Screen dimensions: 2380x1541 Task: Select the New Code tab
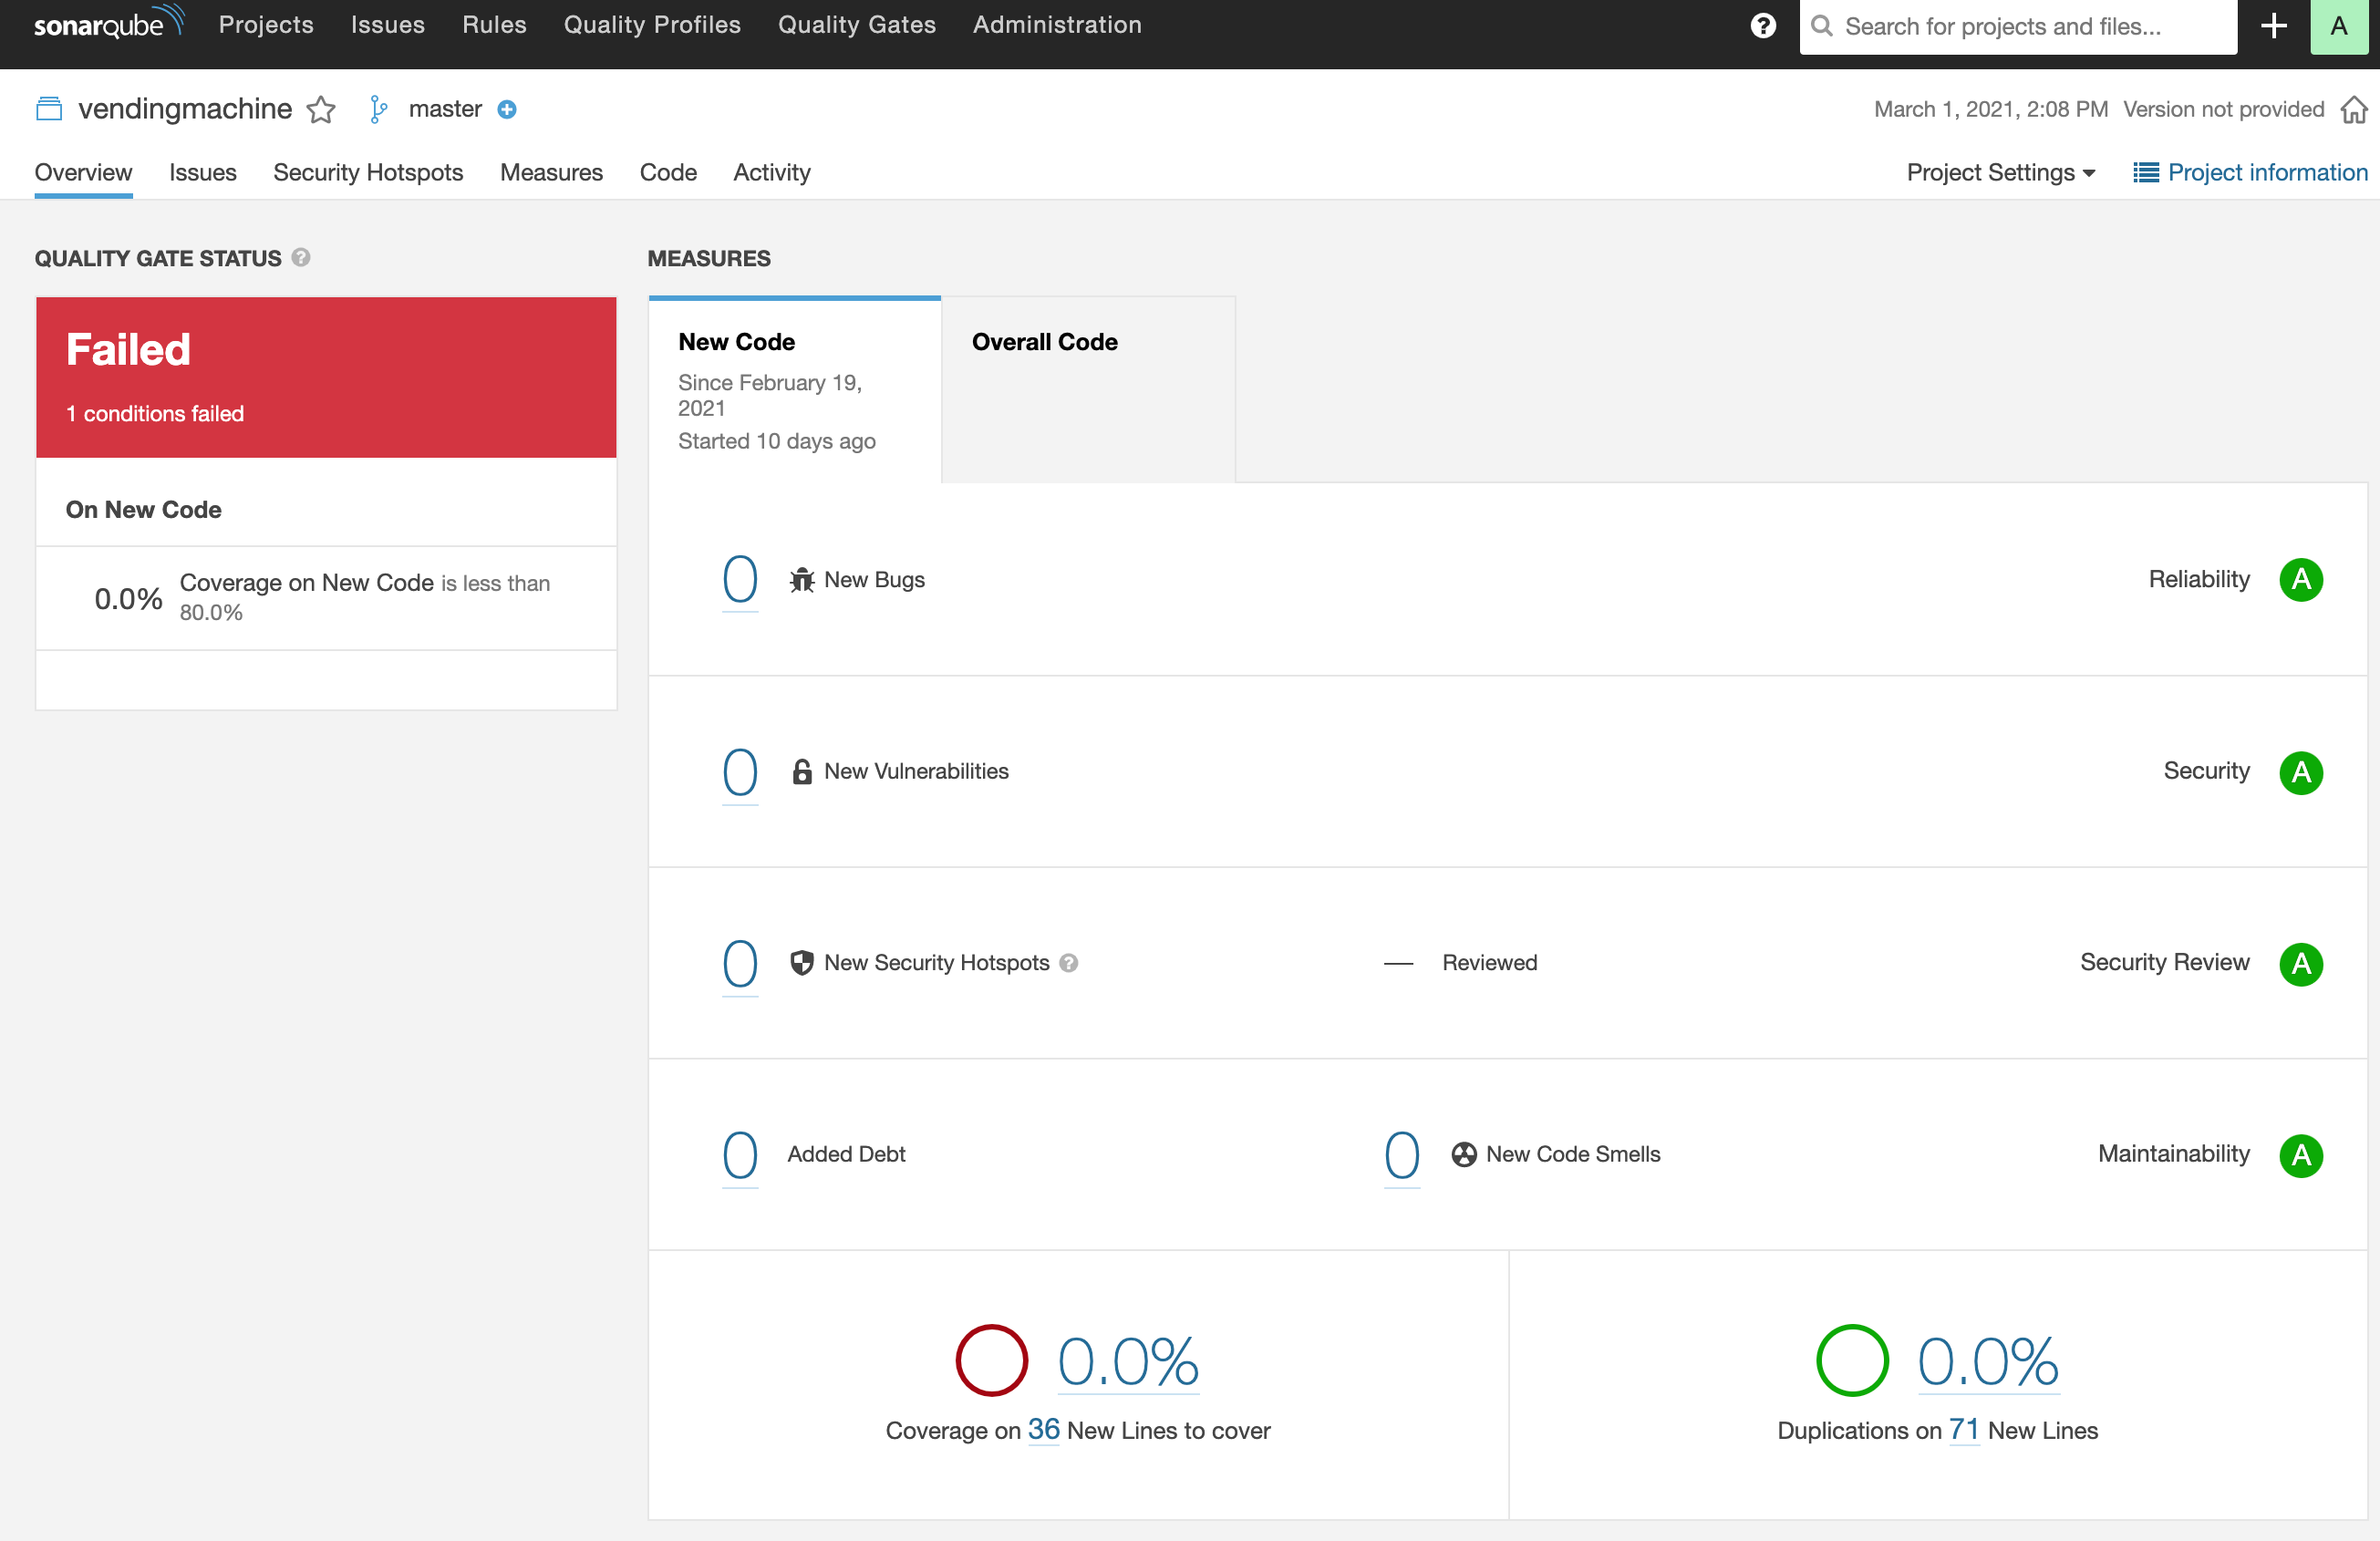pyautogui.click(x=736, y=342)
